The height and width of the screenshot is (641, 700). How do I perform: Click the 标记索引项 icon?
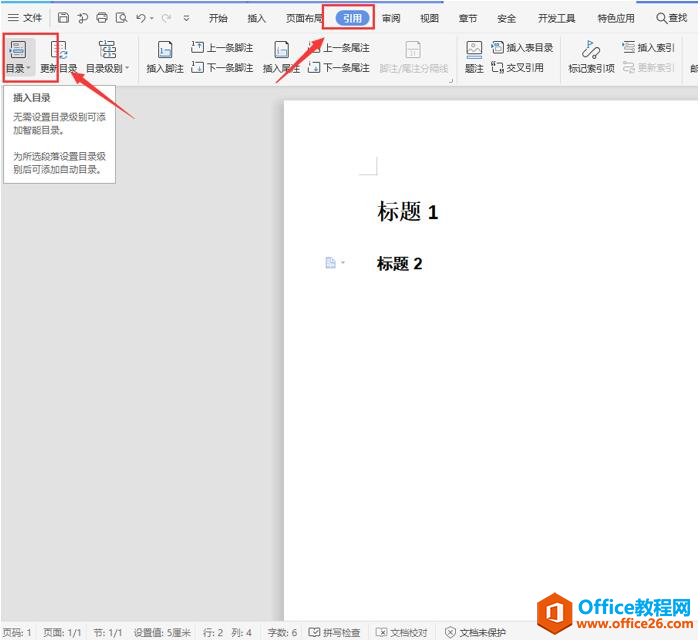click(x=591, y=50)
